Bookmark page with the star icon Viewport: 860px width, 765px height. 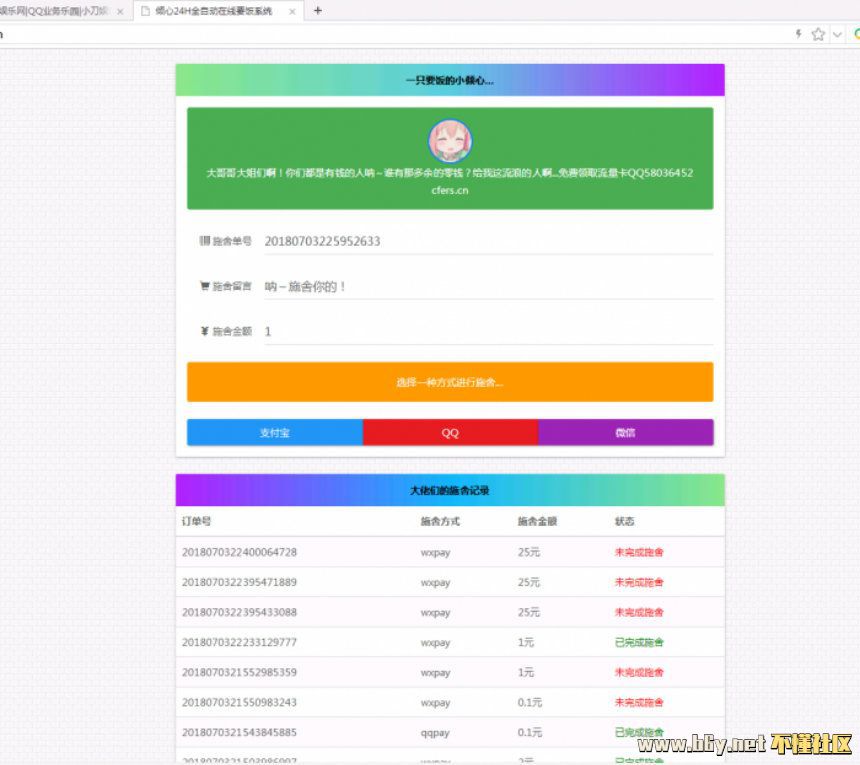pyautogui.click(x=818, y=34)
